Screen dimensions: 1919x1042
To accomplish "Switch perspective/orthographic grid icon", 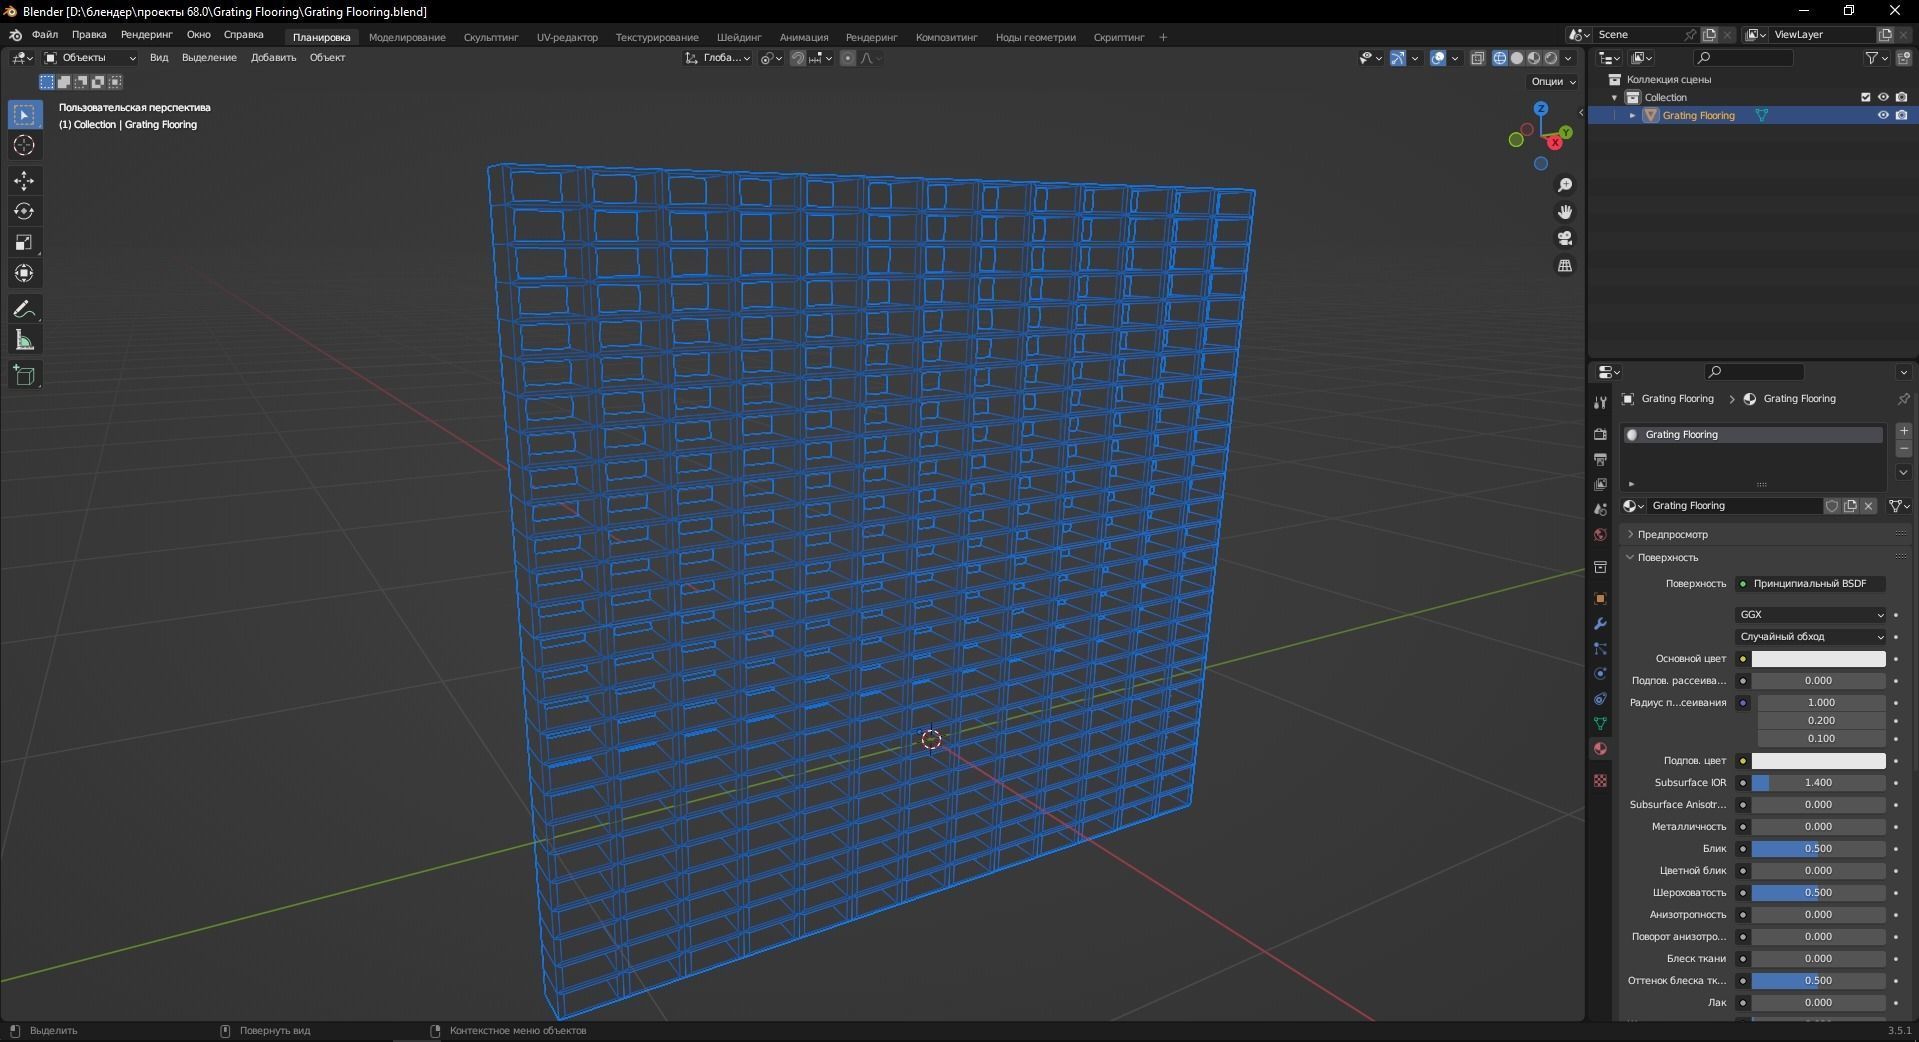I will point(1565,266).
